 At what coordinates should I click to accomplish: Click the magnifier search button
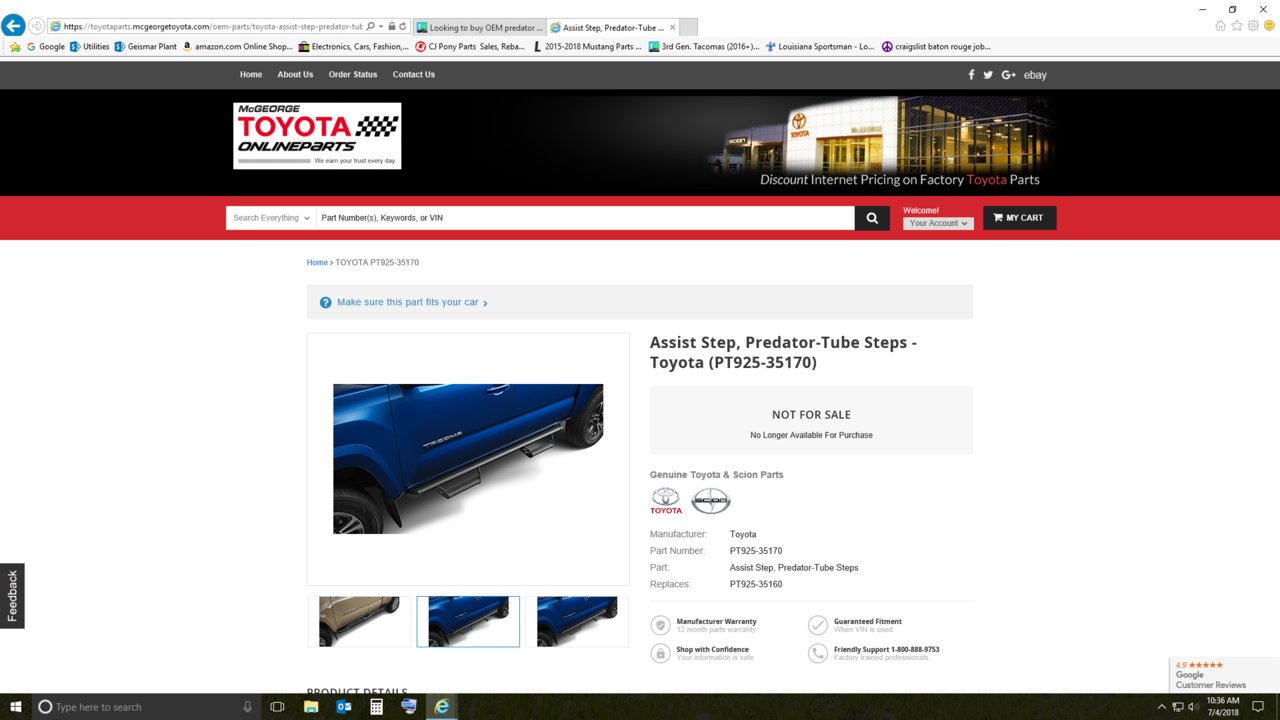872,218
